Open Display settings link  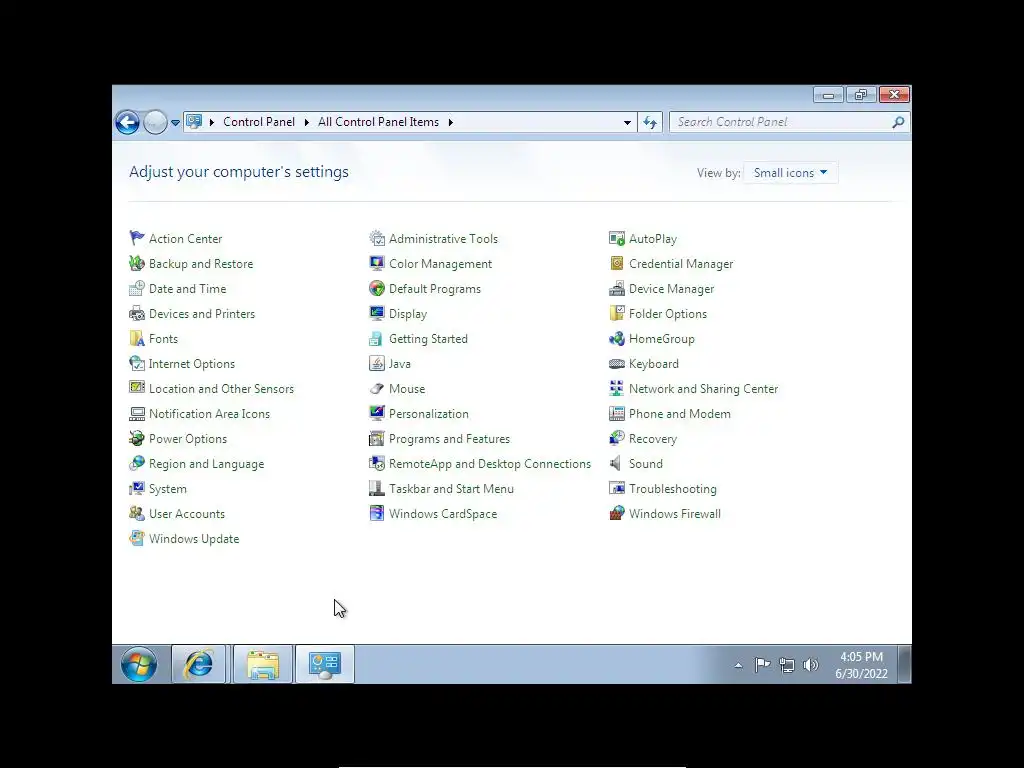coord(408,313)
